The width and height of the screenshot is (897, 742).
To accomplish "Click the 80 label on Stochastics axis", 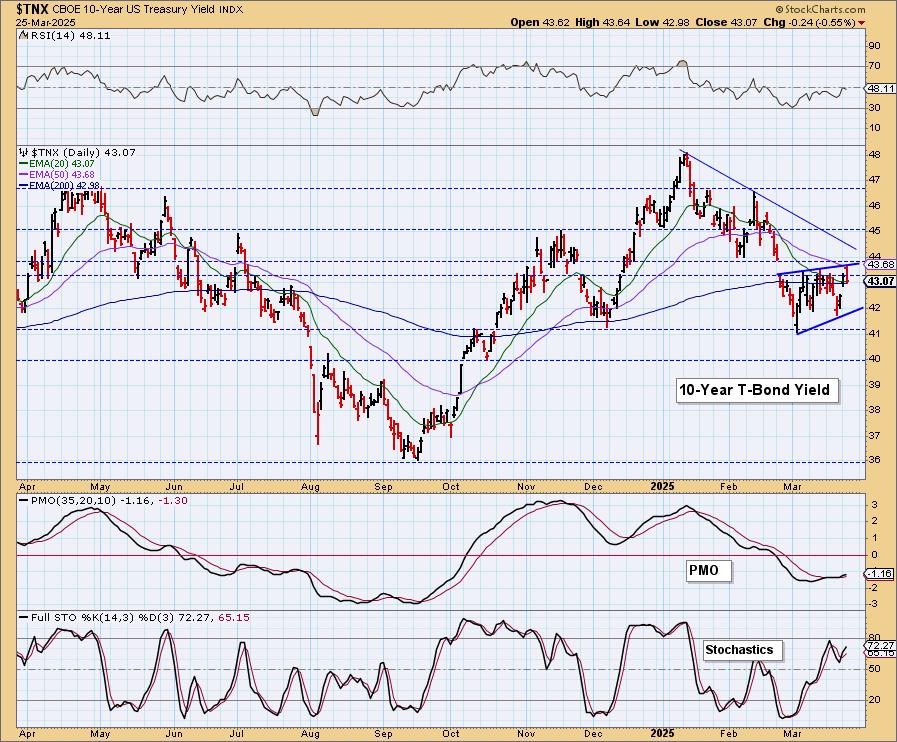I will 875,637.
